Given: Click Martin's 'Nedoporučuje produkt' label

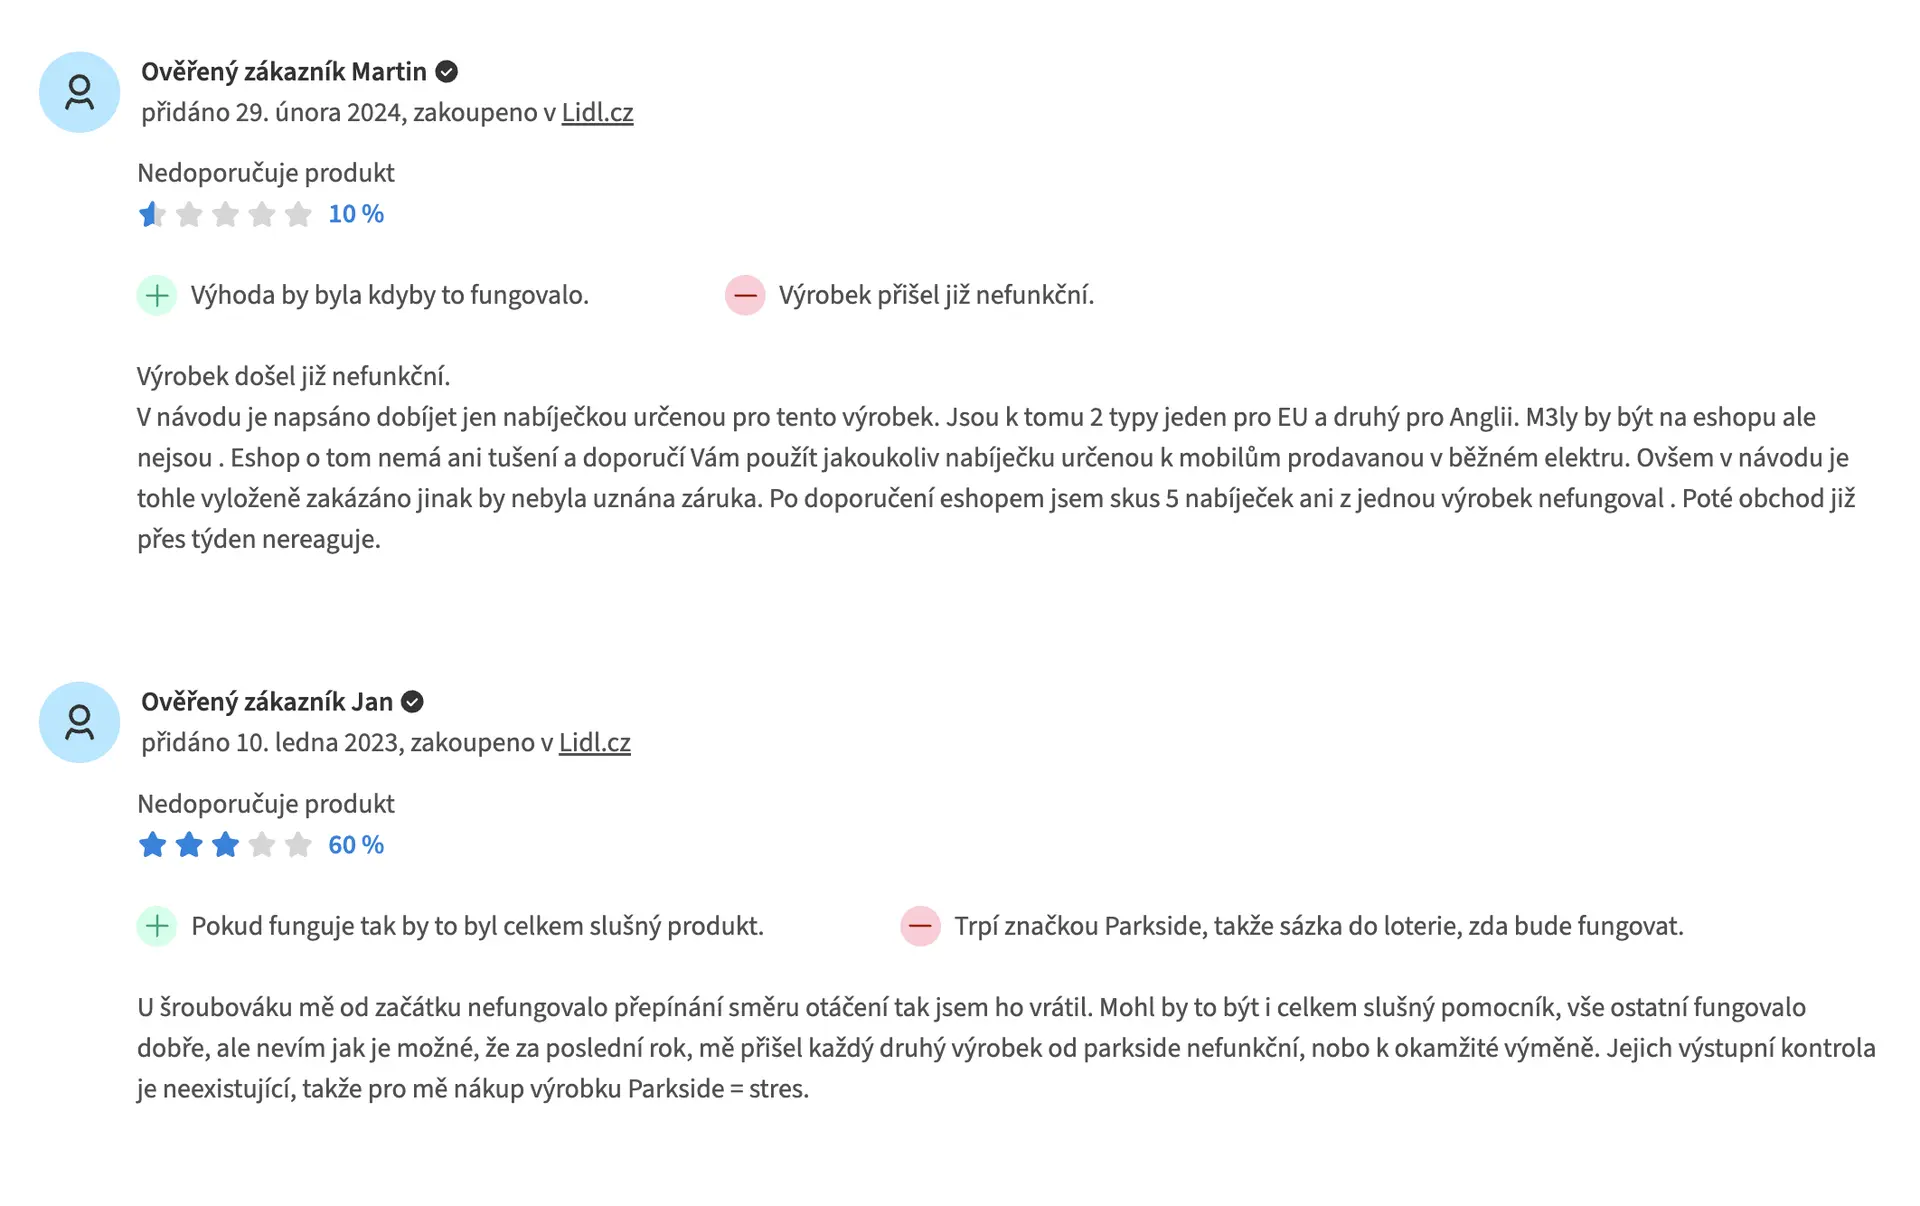Looking at the screenshot, I should 266,173.
